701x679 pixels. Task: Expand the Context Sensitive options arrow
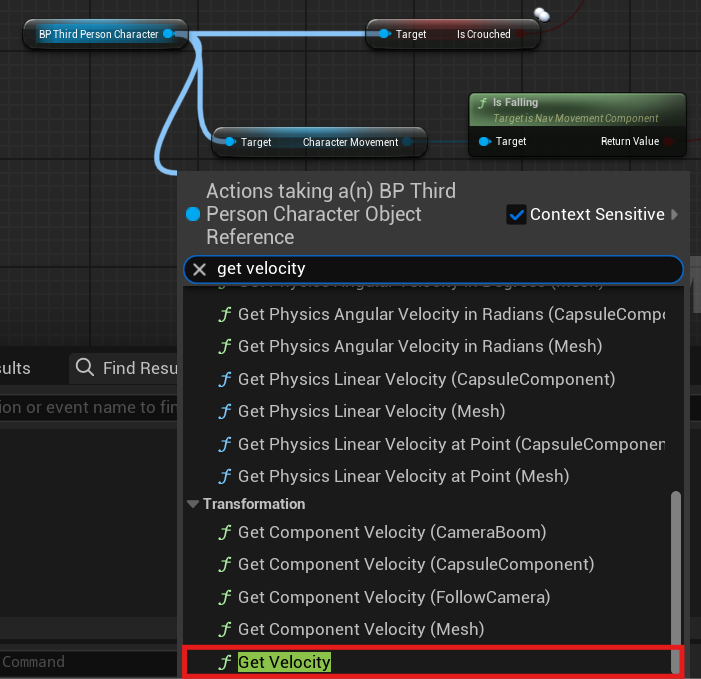point(675,215)
